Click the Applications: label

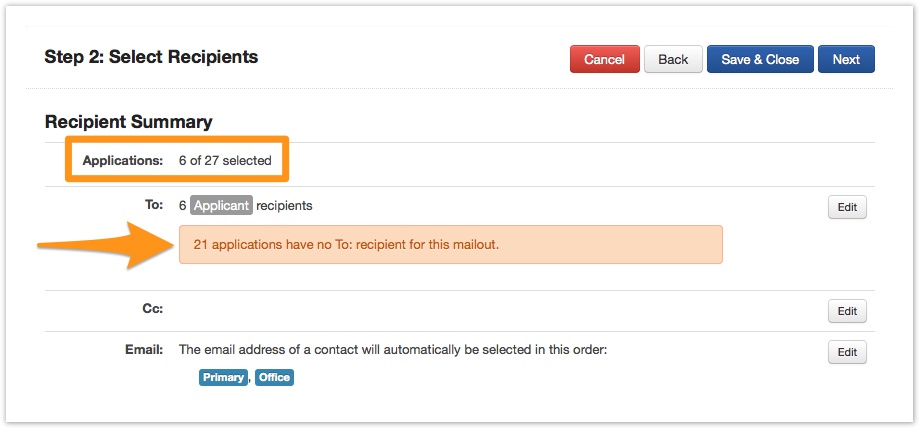[122, 160]
